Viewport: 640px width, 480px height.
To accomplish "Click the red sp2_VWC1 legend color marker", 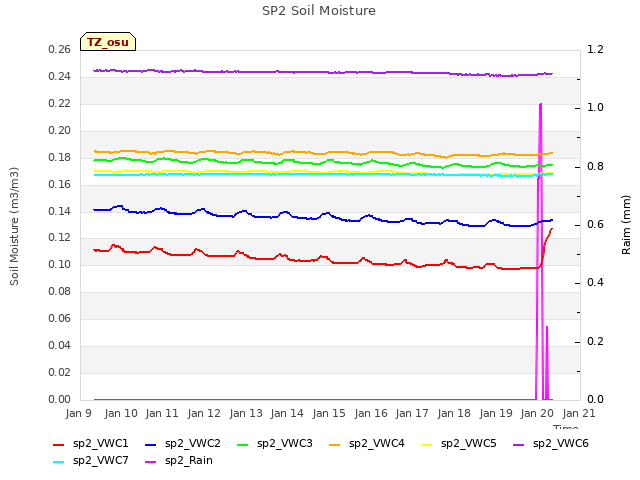I will (59, 445).
